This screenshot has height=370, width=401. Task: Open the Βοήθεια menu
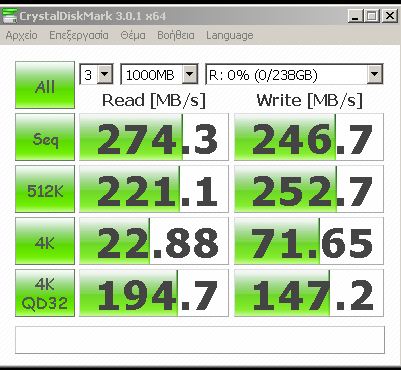176,35
